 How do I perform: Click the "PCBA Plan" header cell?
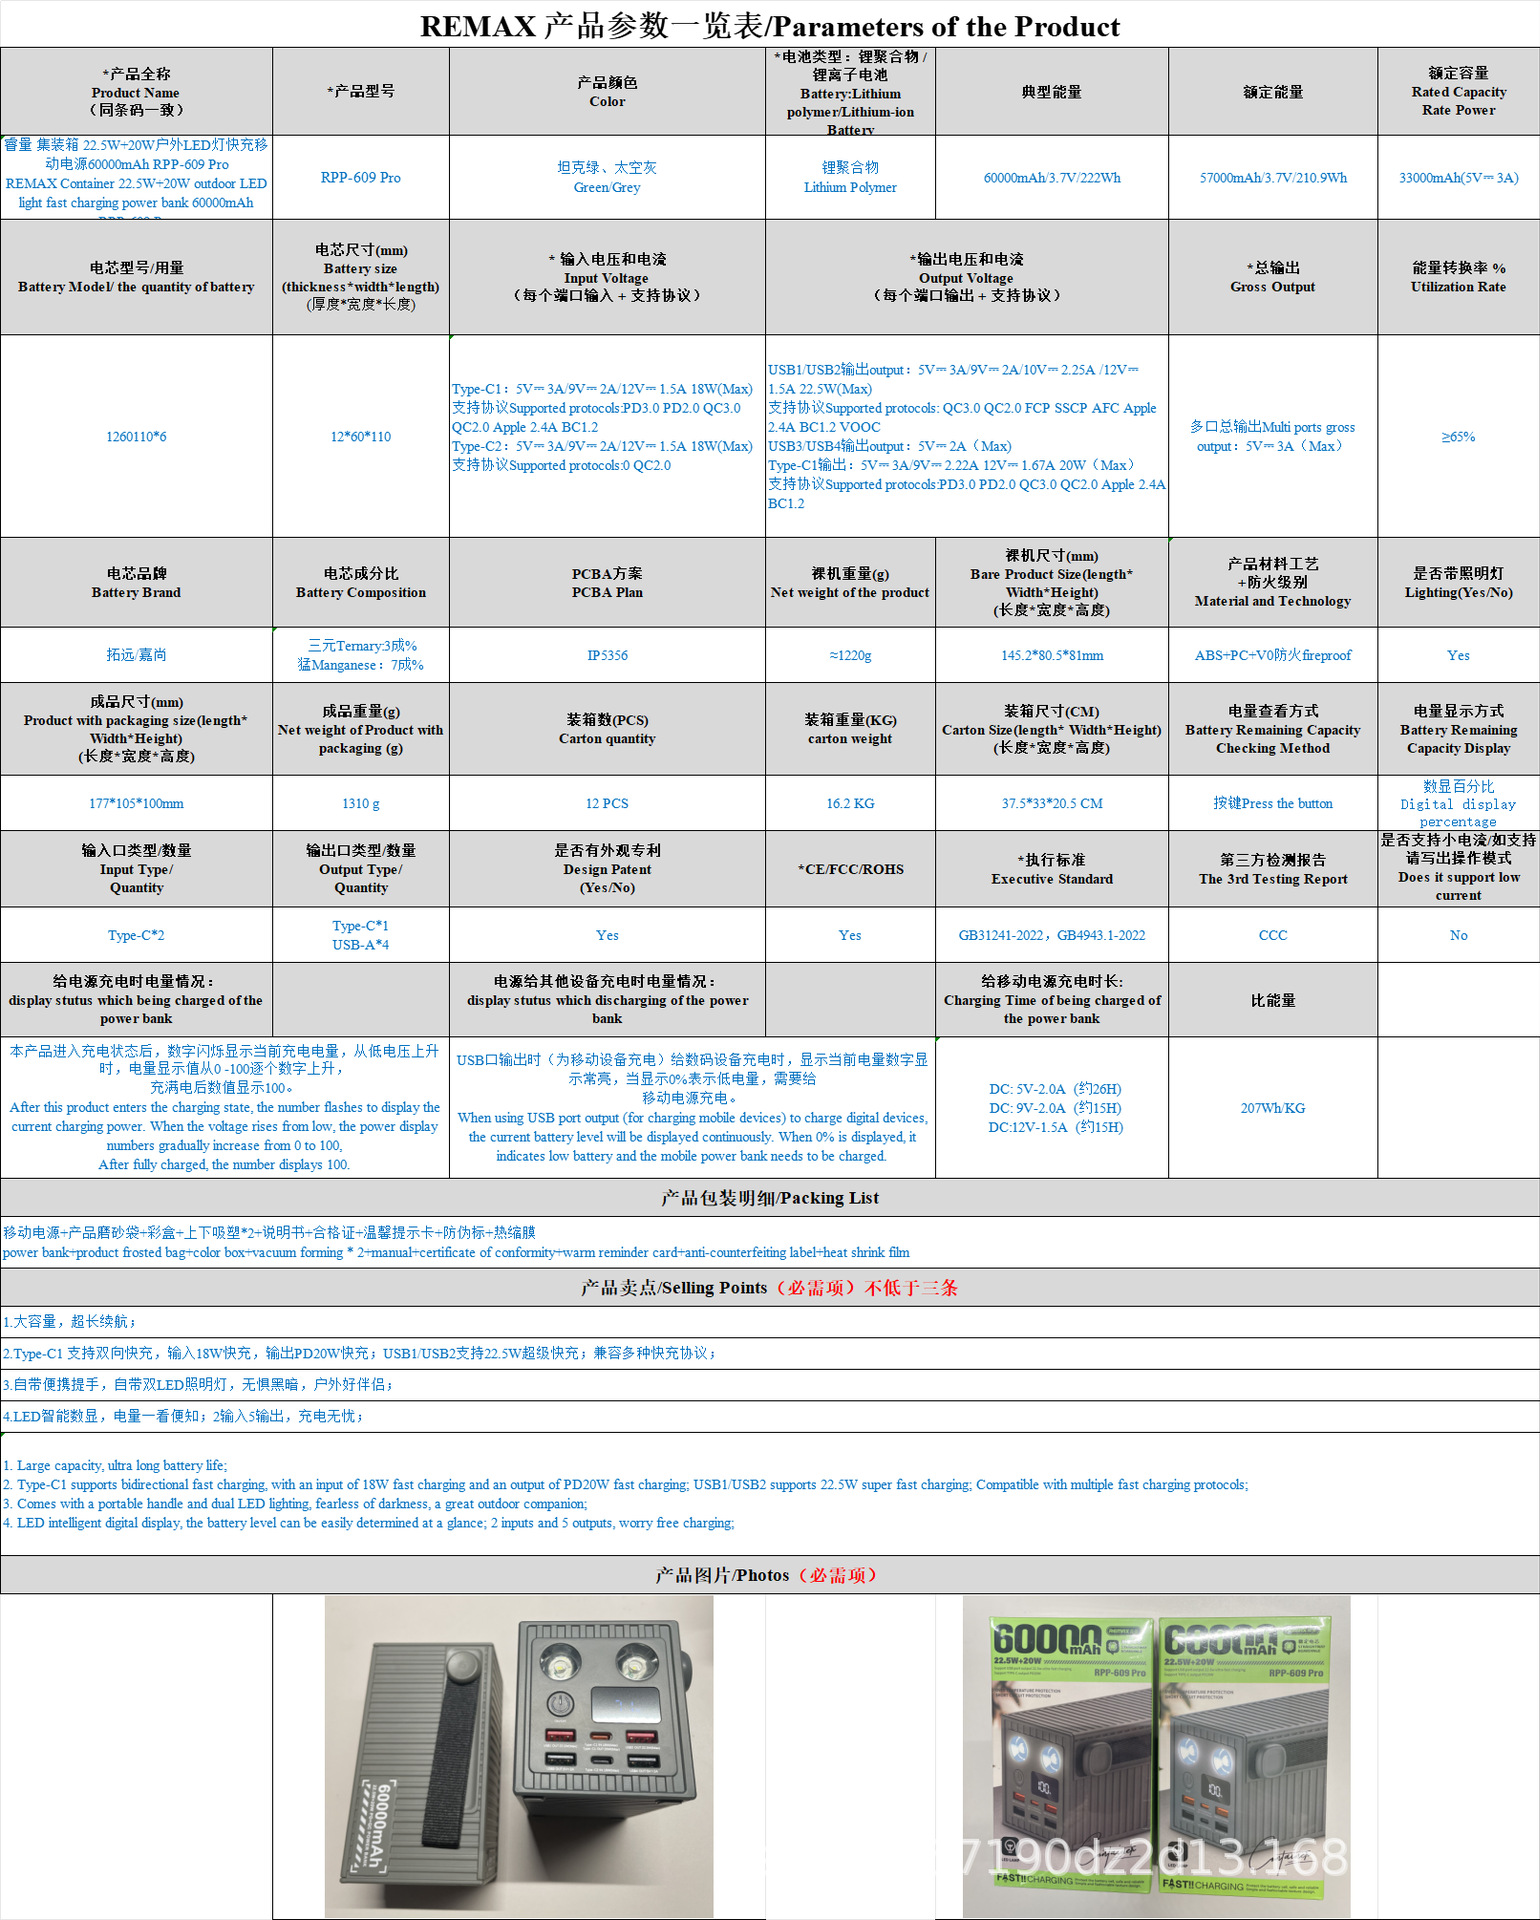(607, 583)
